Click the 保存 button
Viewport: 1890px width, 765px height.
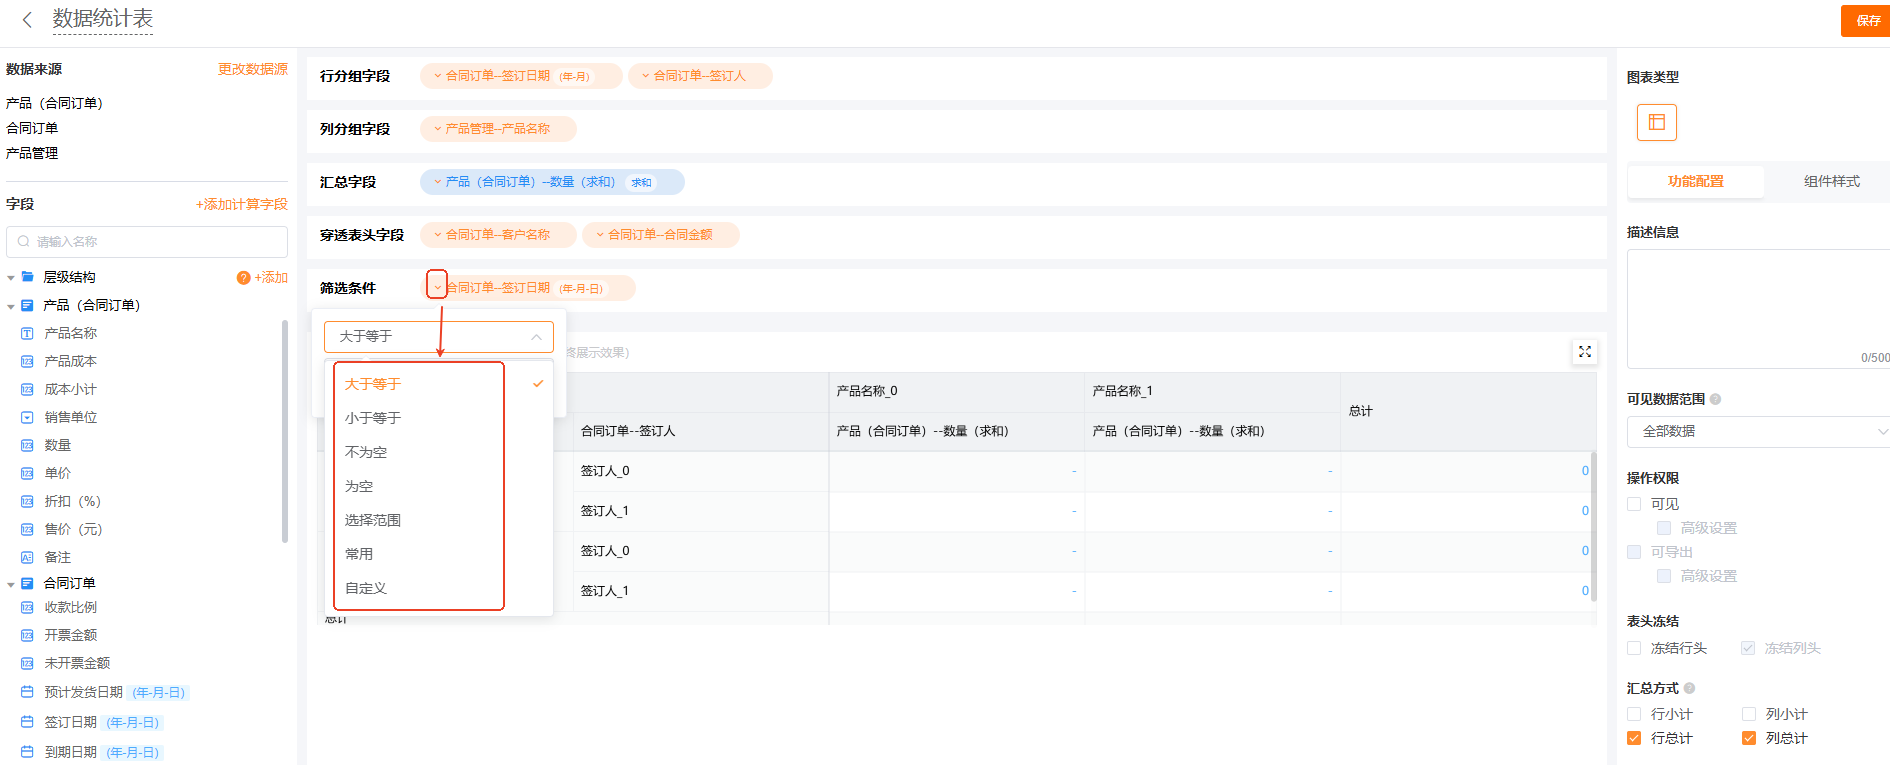point(1867,21)
